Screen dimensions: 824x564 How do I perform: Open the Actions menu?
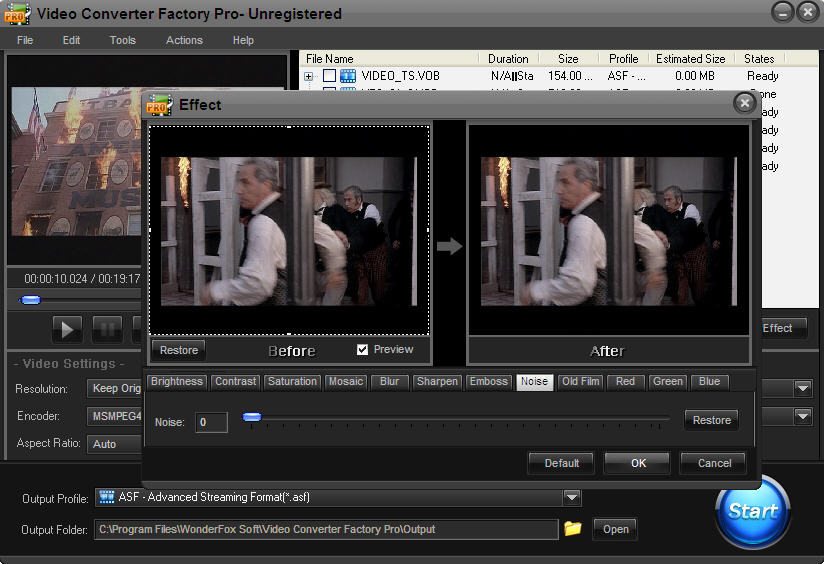click(184, 40)
